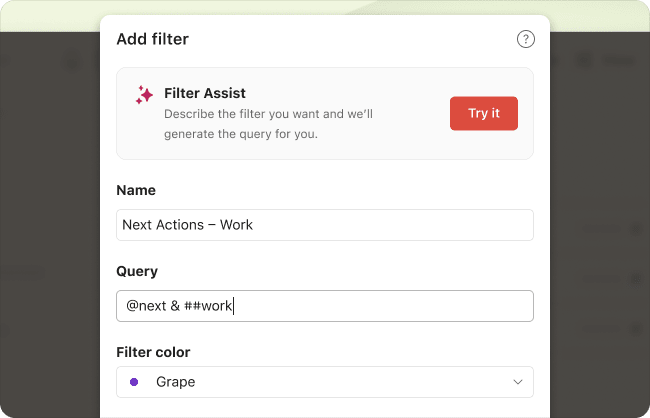Click the "Next Actions – Work" name text

tap(187, 225)
